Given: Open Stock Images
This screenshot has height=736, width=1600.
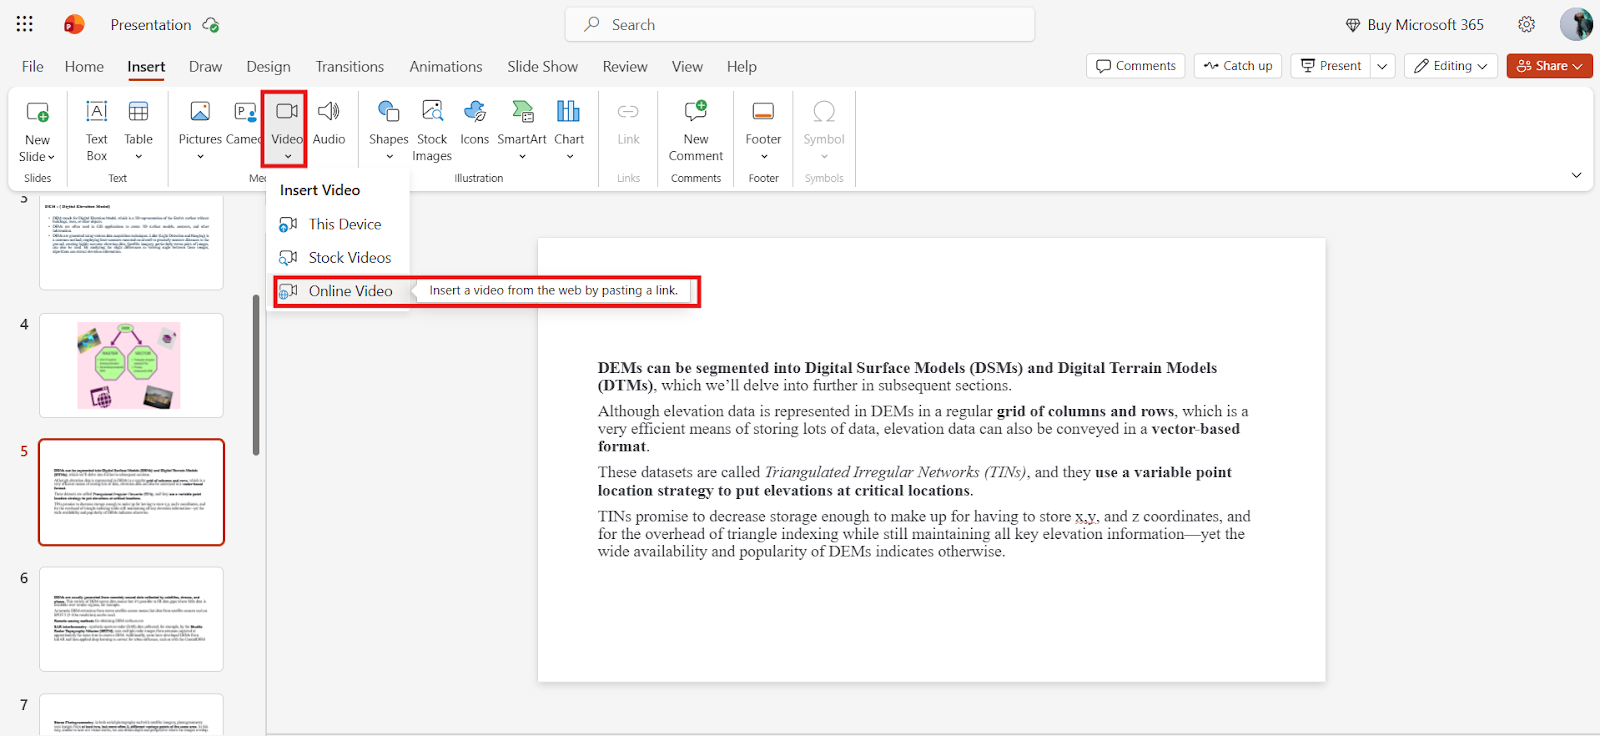Looking at the screenshot, I should [432, 131].
